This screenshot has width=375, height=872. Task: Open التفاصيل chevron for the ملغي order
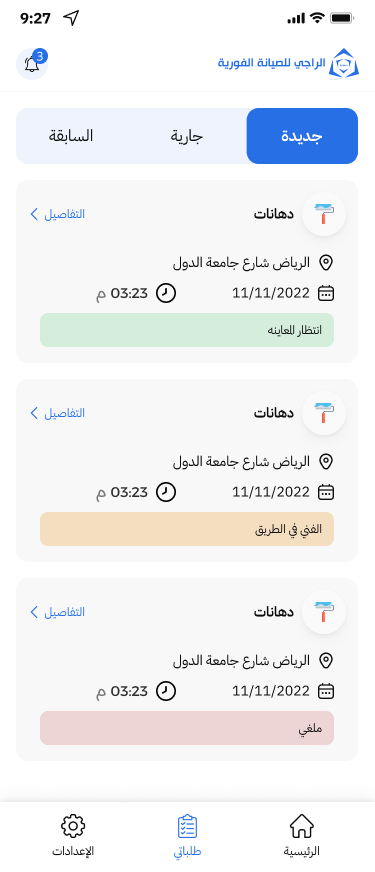pyautogui.click(x=57, y=612)
